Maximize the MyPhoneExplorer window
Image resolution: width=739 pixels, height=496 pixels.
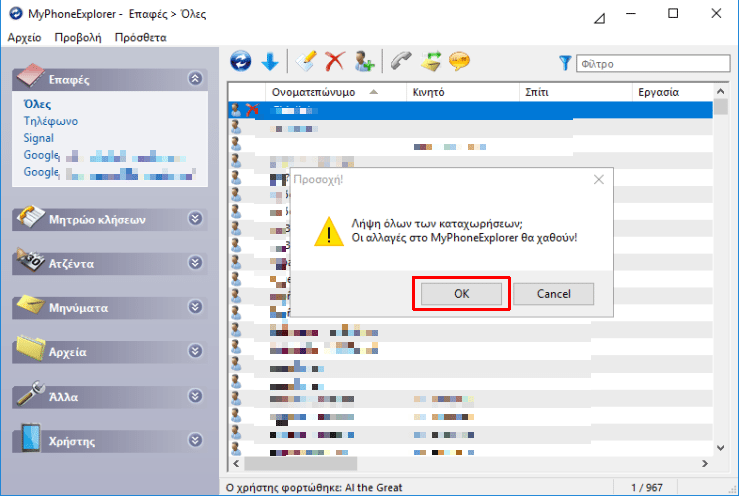click(x=673, y=13)
